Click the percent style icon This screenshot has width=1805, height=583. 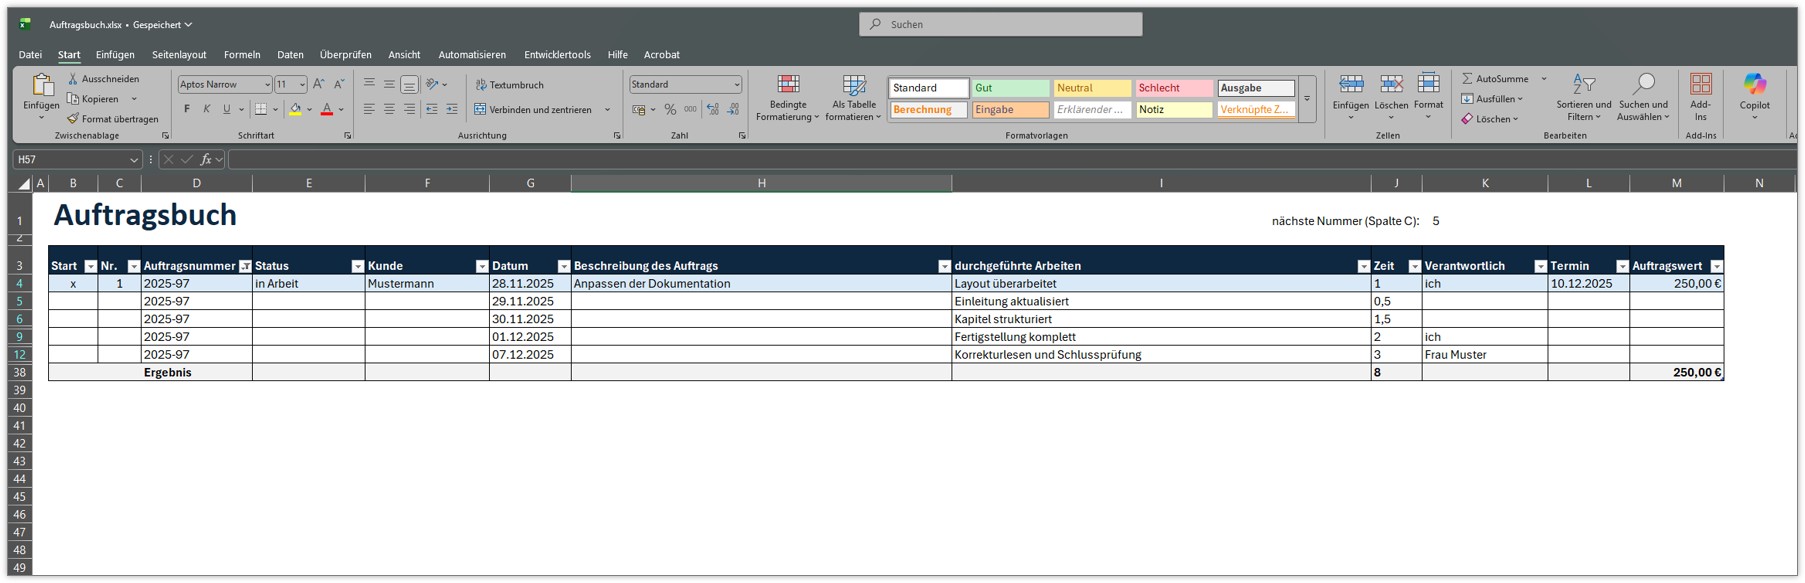pos(670,110)
